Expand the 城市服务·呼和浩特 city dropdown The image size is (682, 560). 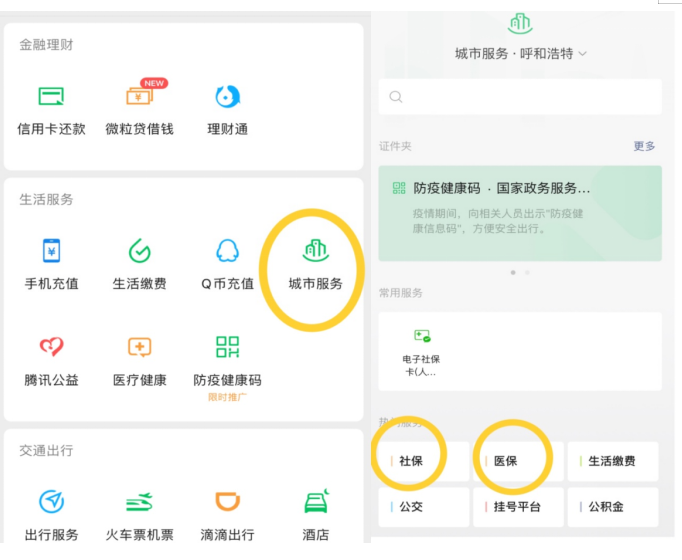[x=520, y=53]
